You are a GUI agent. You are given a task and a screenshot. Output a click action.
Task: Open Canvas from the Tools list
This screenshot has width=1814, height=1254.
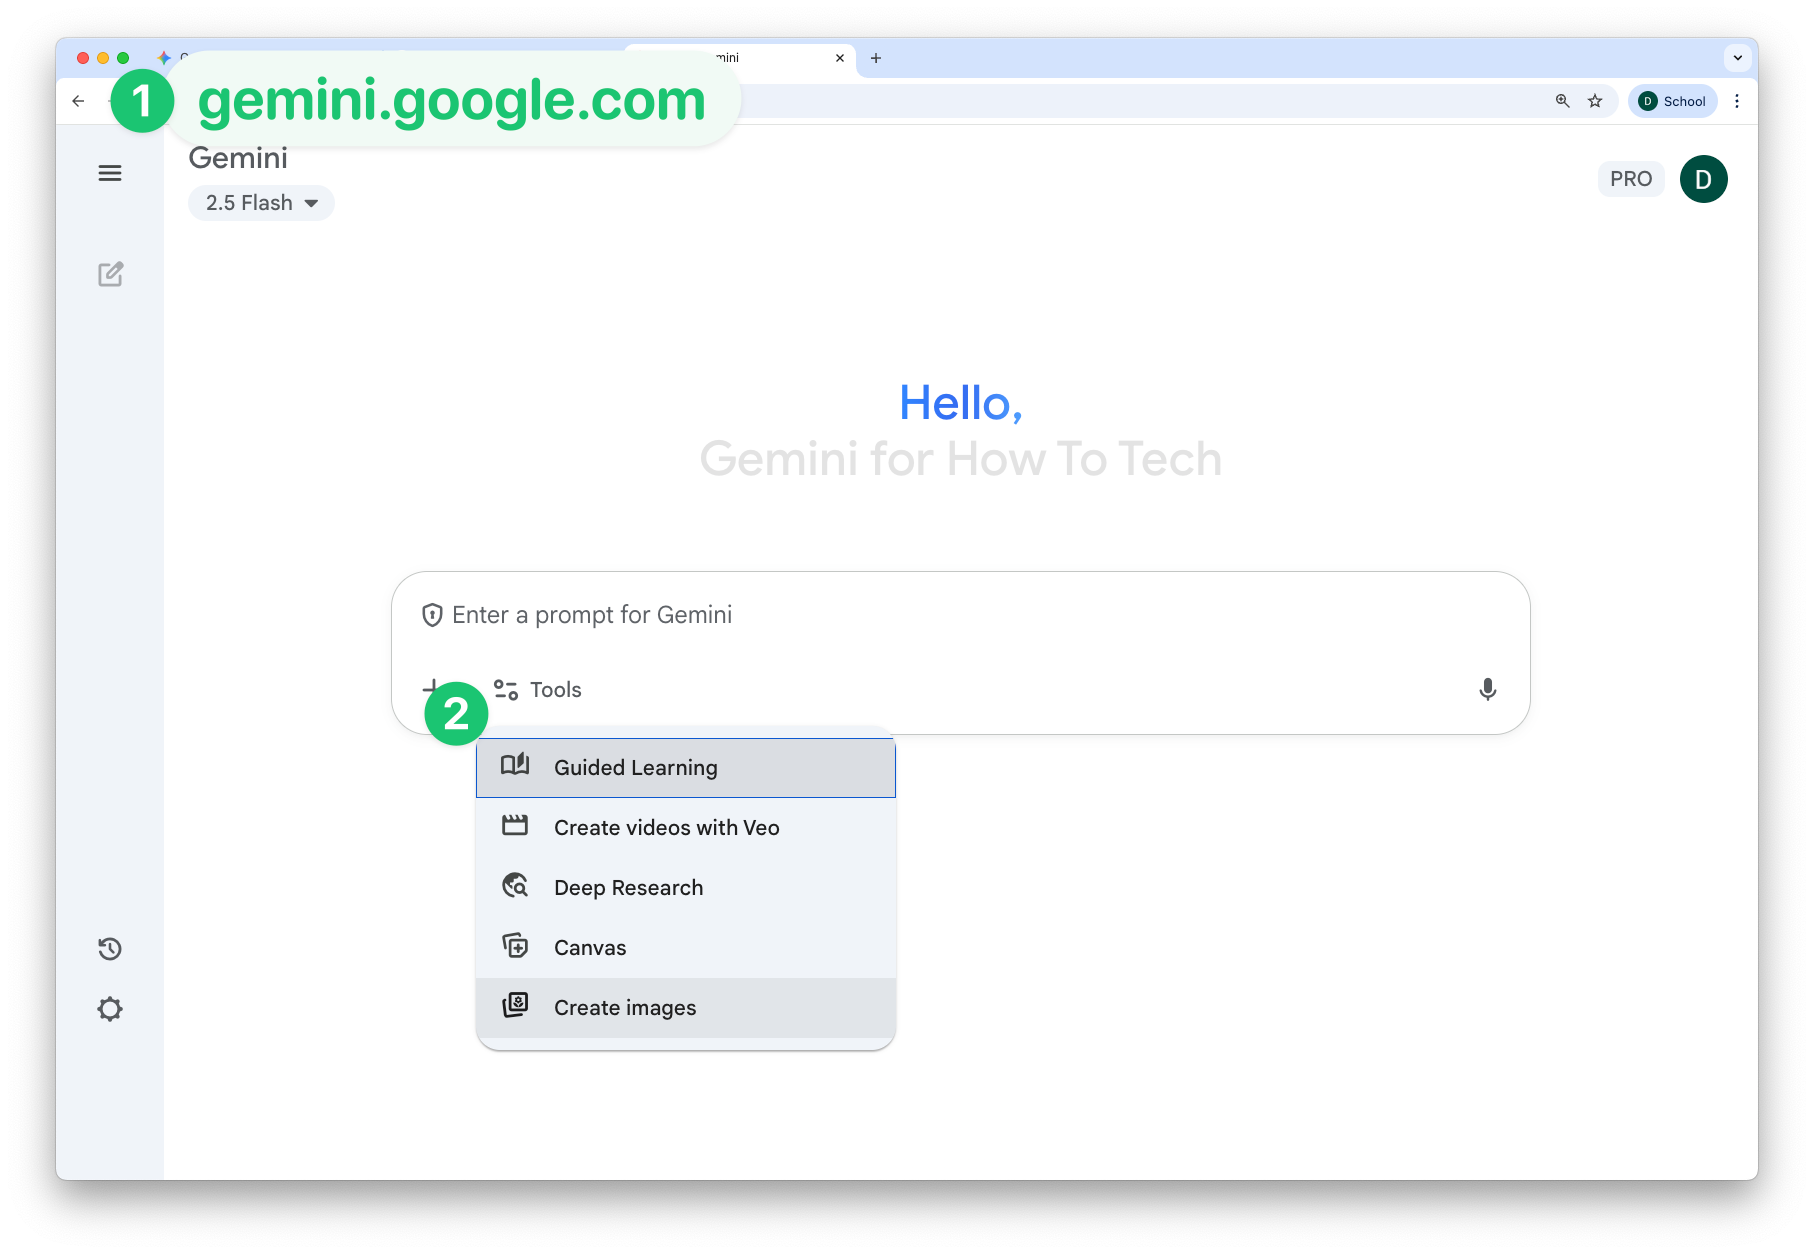590,947
